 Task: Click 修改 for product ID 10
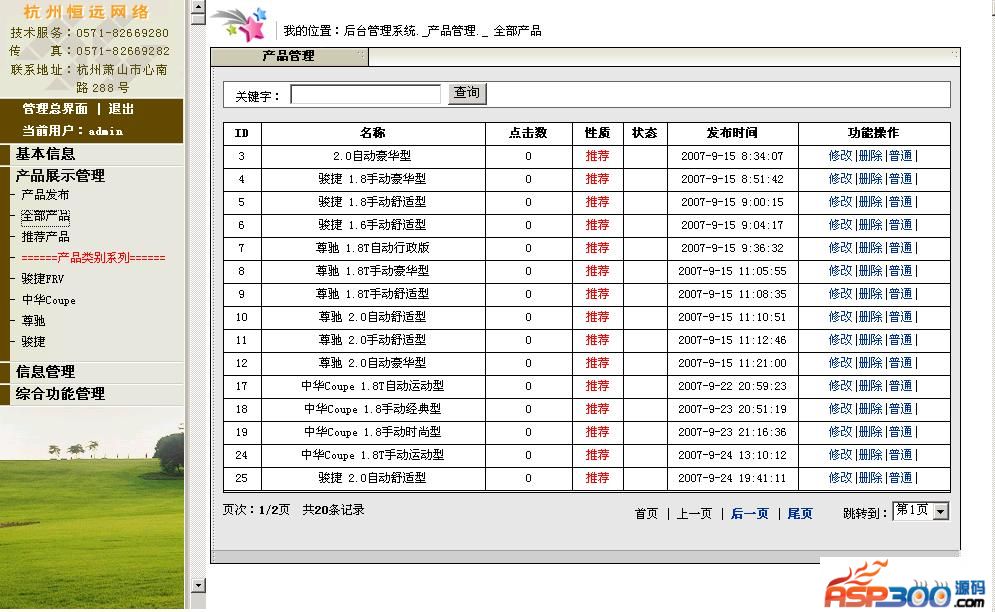click(x=840, y=317)
